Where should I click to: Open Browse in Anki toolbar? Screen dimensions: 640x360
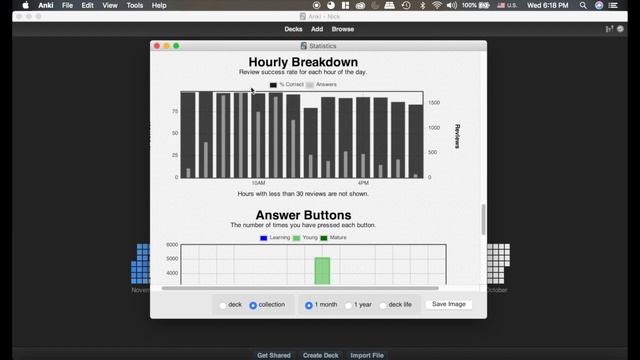pyautogui.click(x=343, y=29)
